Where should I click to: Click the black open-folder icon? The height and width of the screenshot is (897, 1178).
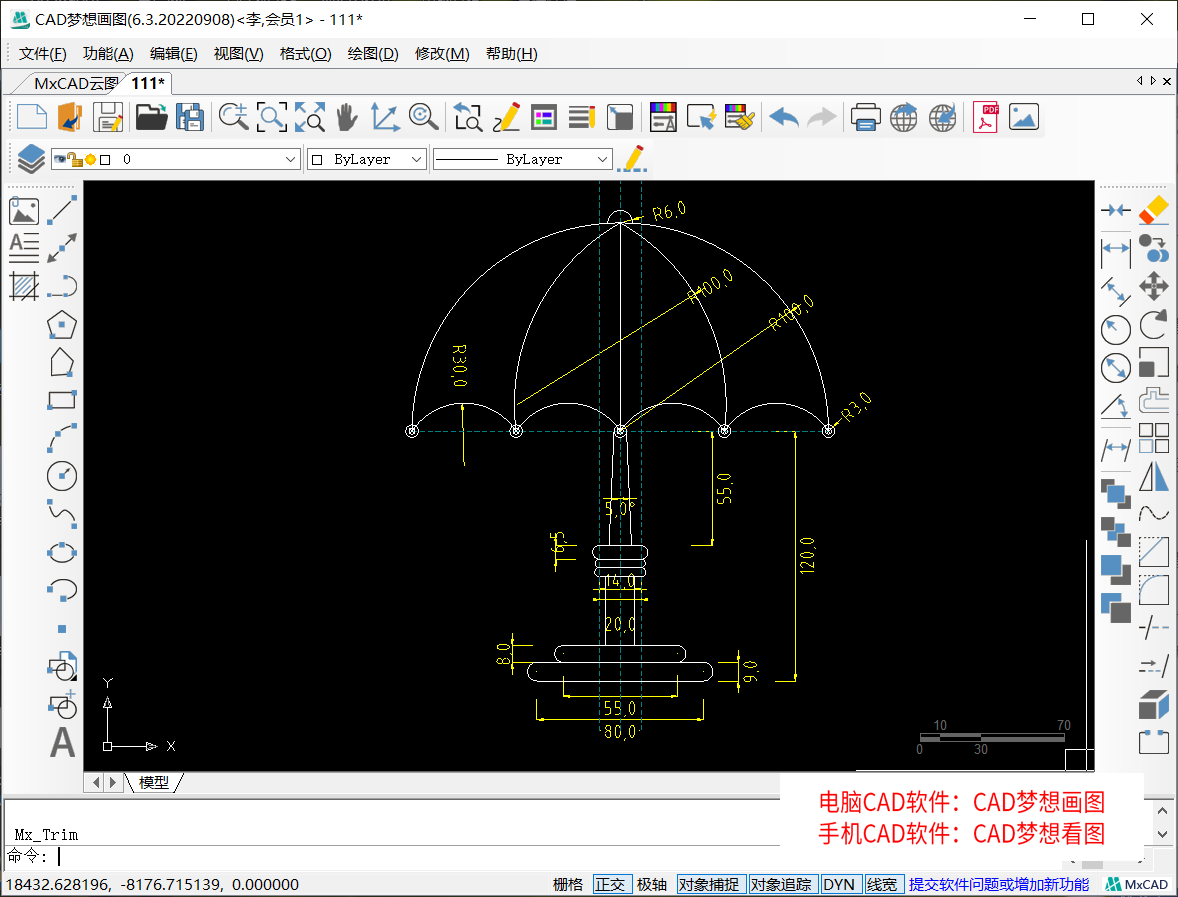(151, 117)
